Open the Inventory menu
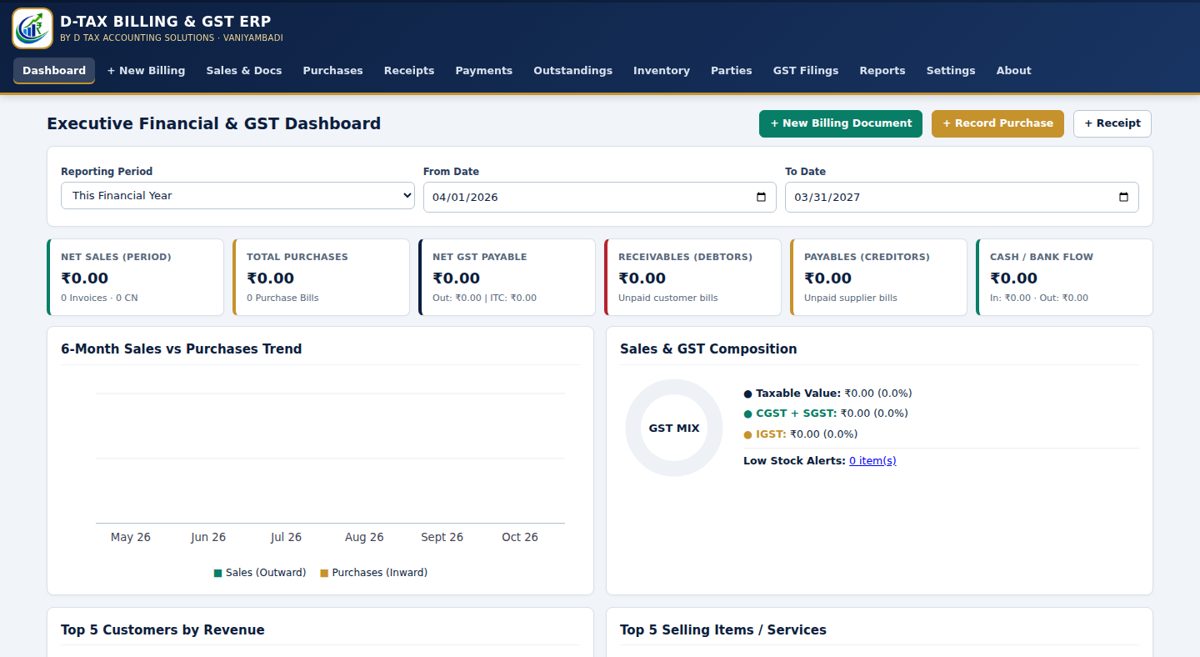1200x657 pixels. 661,71
